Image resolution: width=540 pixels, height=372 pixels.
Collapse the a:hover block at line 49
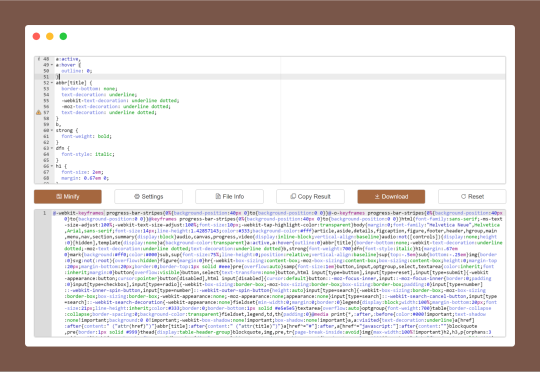52,65
